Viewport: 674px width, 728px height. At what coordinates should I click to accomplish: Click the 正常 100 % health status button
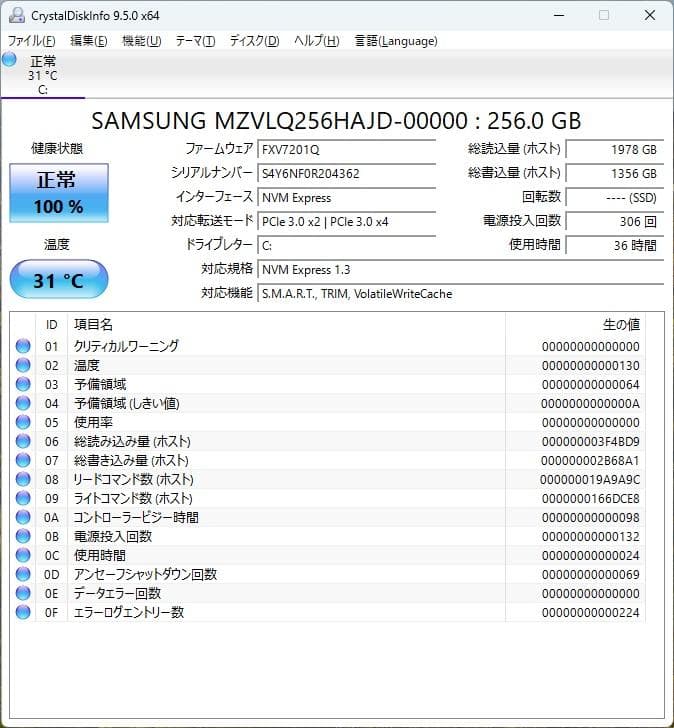tap(59, 193)
